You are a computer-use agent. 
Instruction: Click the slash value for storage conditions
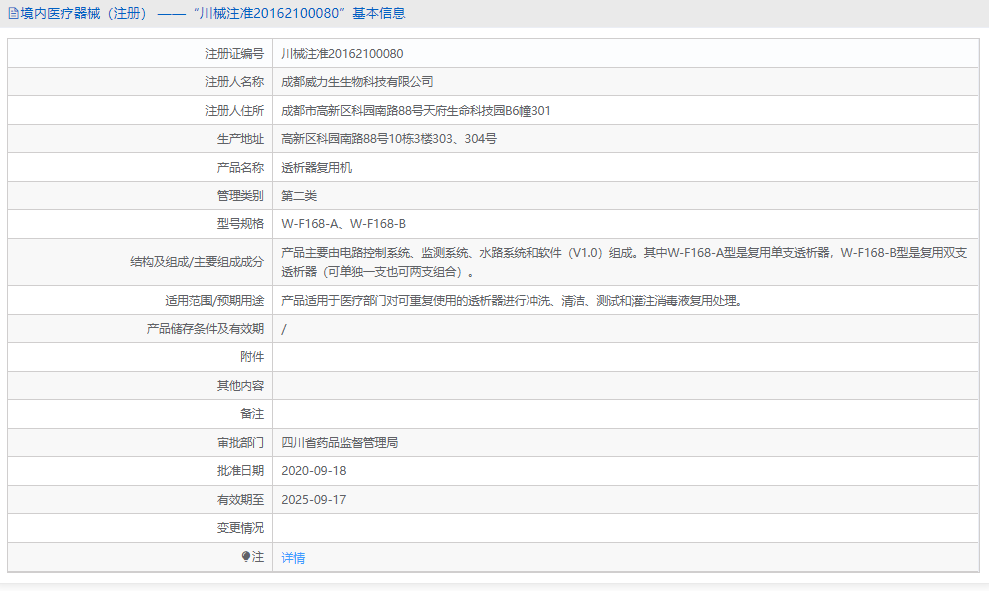(x=284, y=329)
